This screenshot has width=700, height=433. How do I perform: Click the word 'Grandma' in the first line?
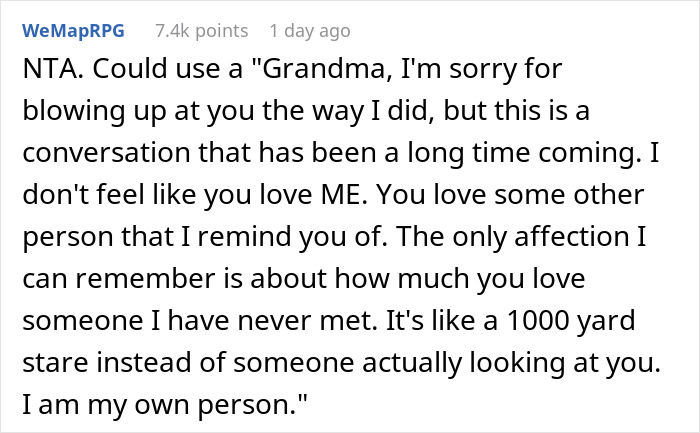pyautogui.click(x=312, y=73)
